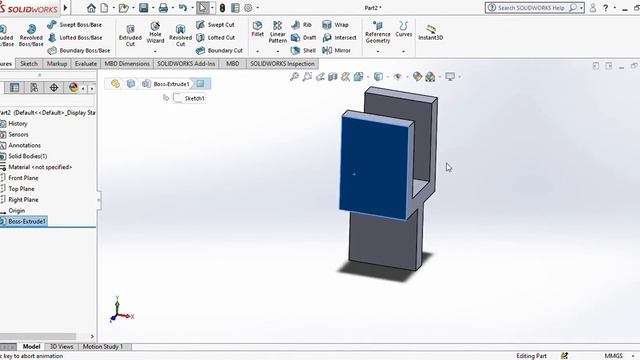640x360 pixels.
Task: Toggle Hide/Show Items eye icon
Action: [398, 76]
